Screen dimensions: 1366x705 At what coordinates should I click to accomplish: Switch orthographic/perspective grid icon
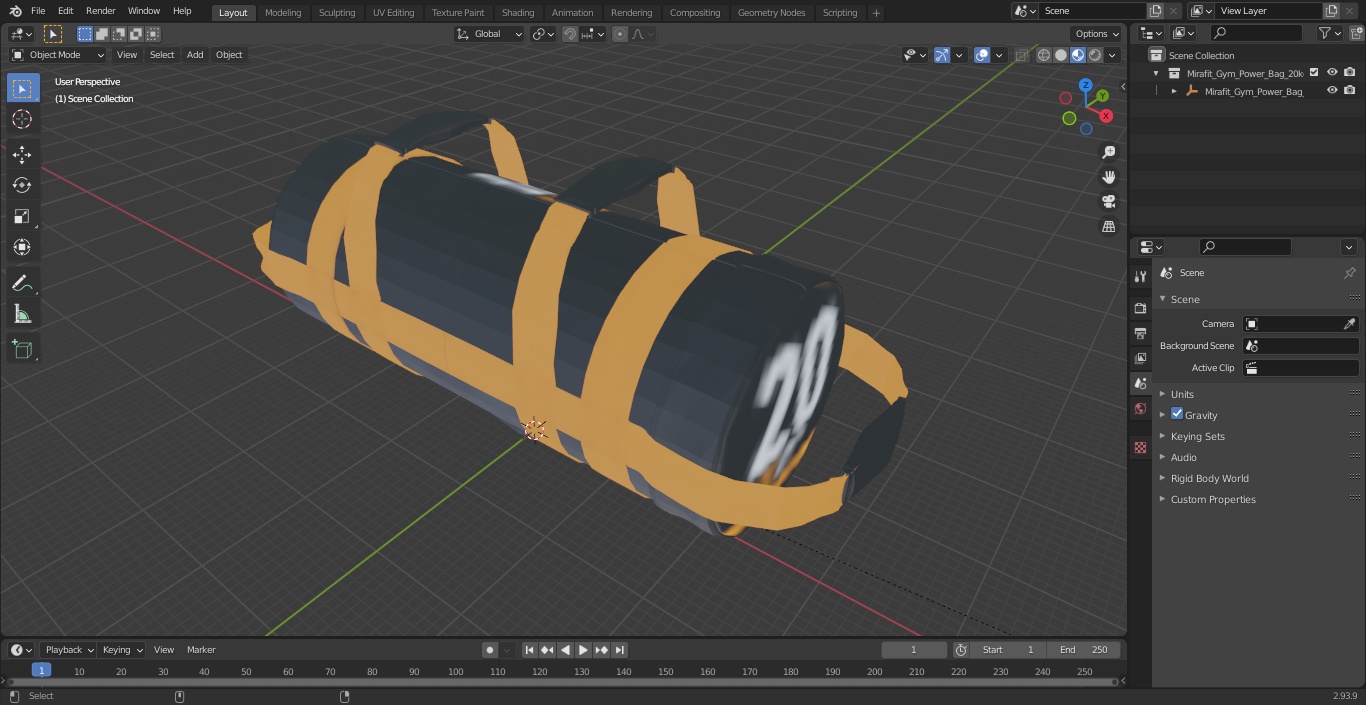click(1108, 227)
